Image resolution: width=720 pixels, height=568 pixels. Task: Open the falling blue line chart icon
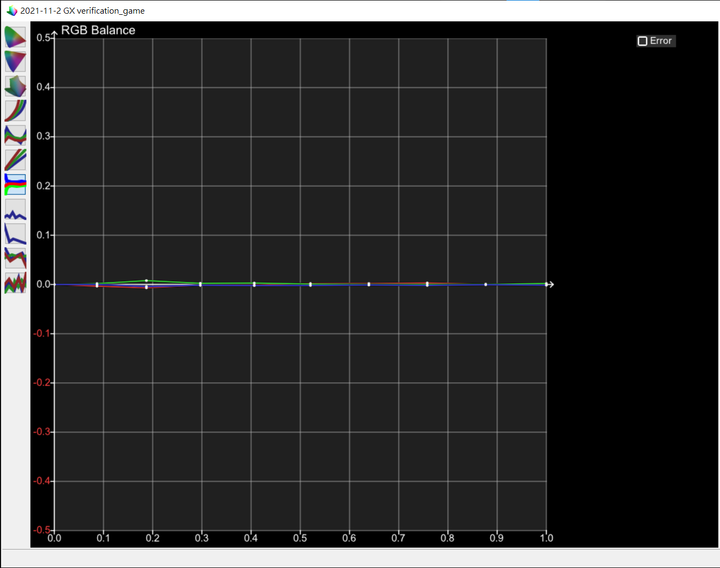pos(15,233)
